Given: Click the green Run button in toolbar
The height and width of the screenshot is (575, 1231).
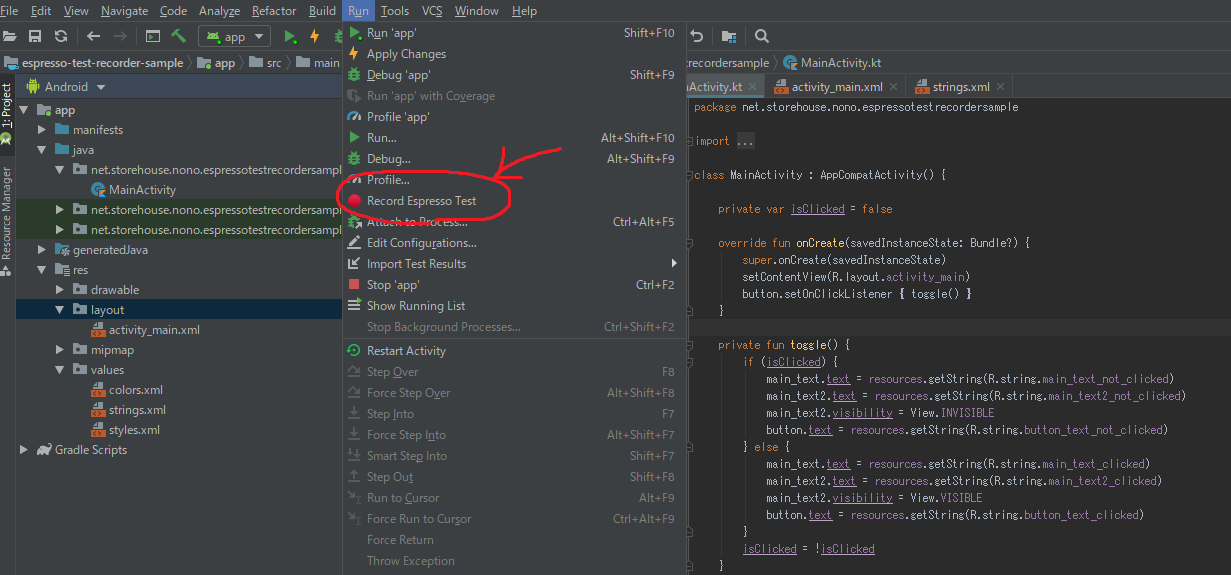Looking at the screenshot, I should click(290, 36).
